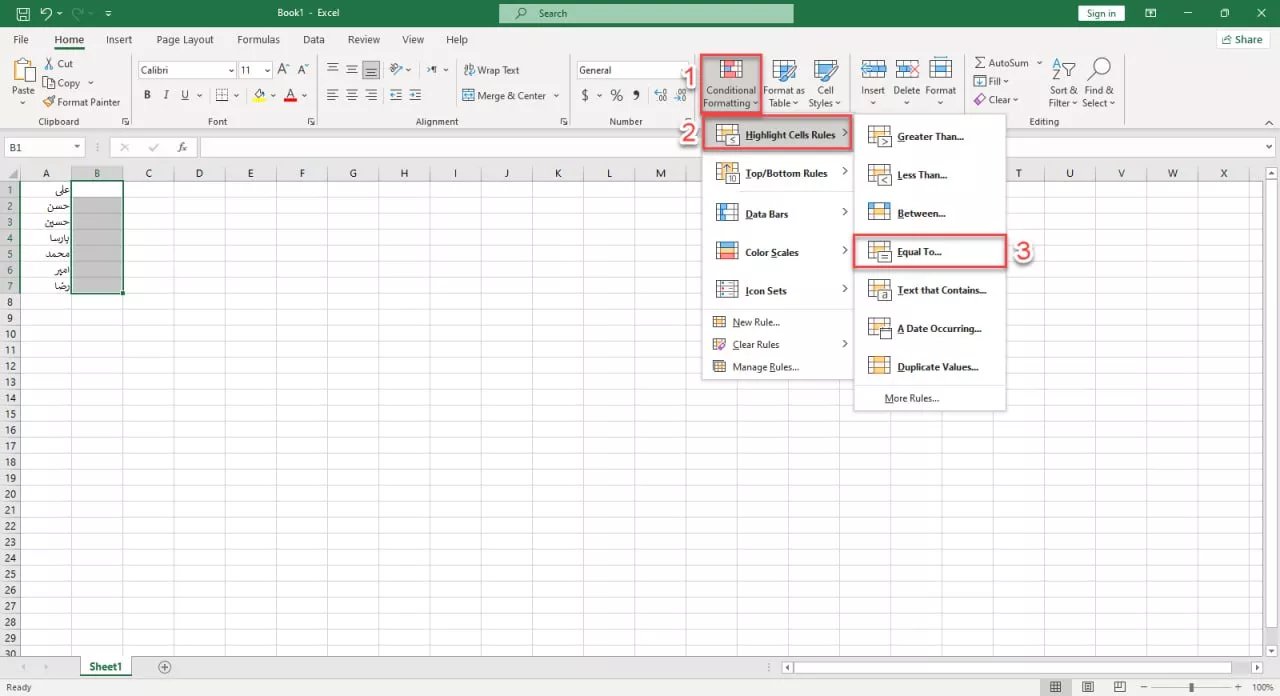Click the Conditional Formatting button
The width and height of the screenshot is (1280, 696).
point(731,84)
